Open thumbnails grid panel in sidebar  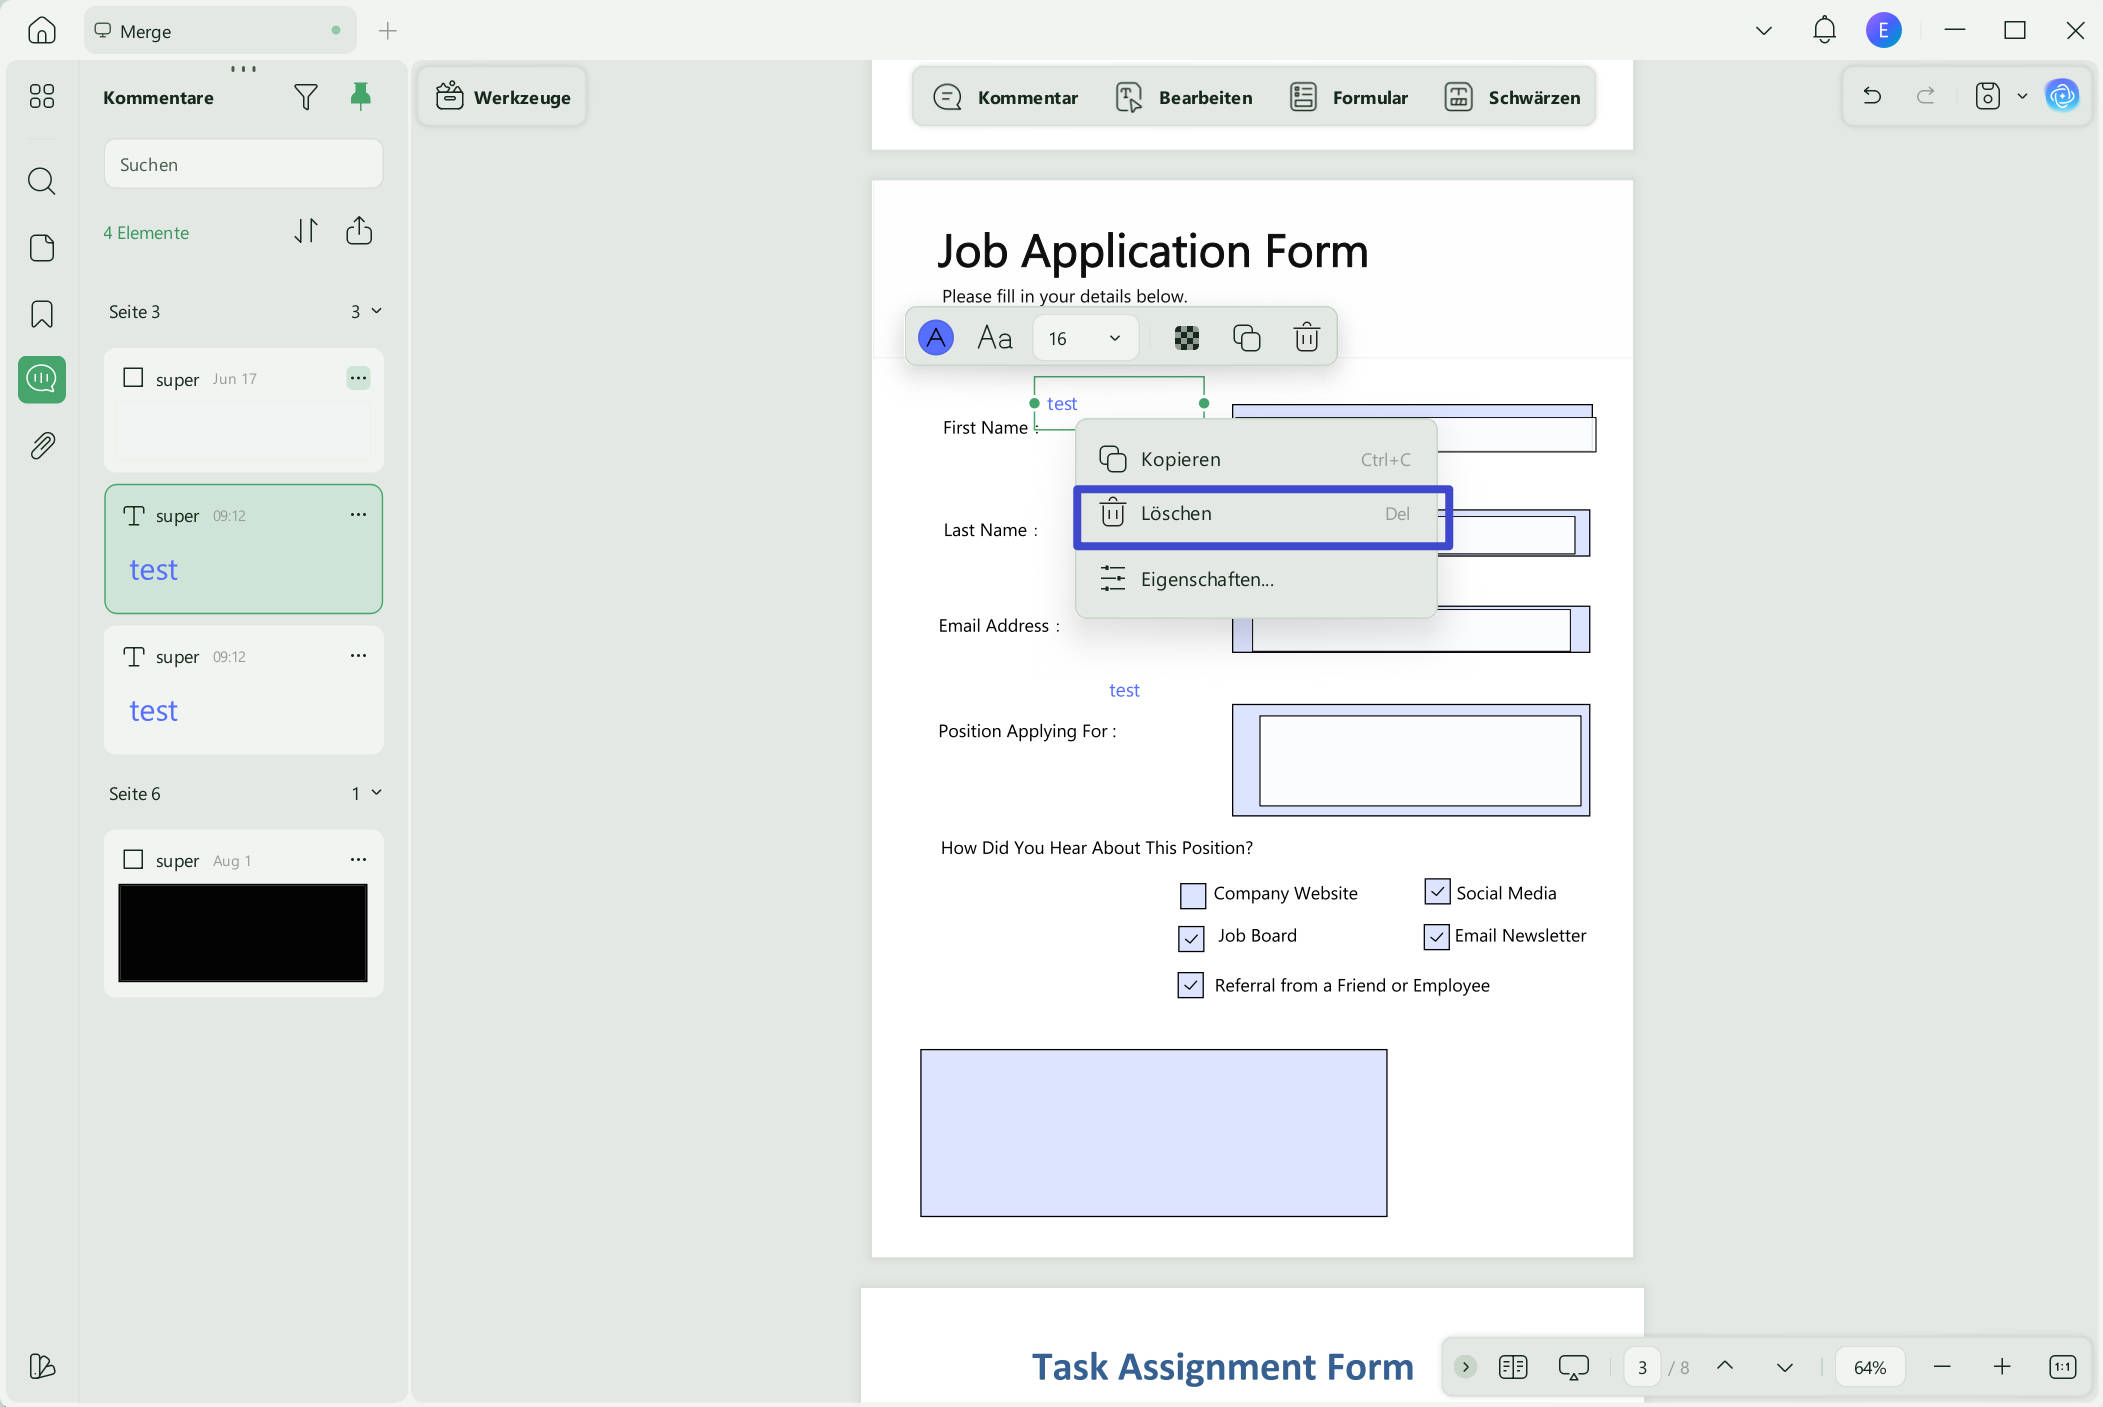coord(41,96)
